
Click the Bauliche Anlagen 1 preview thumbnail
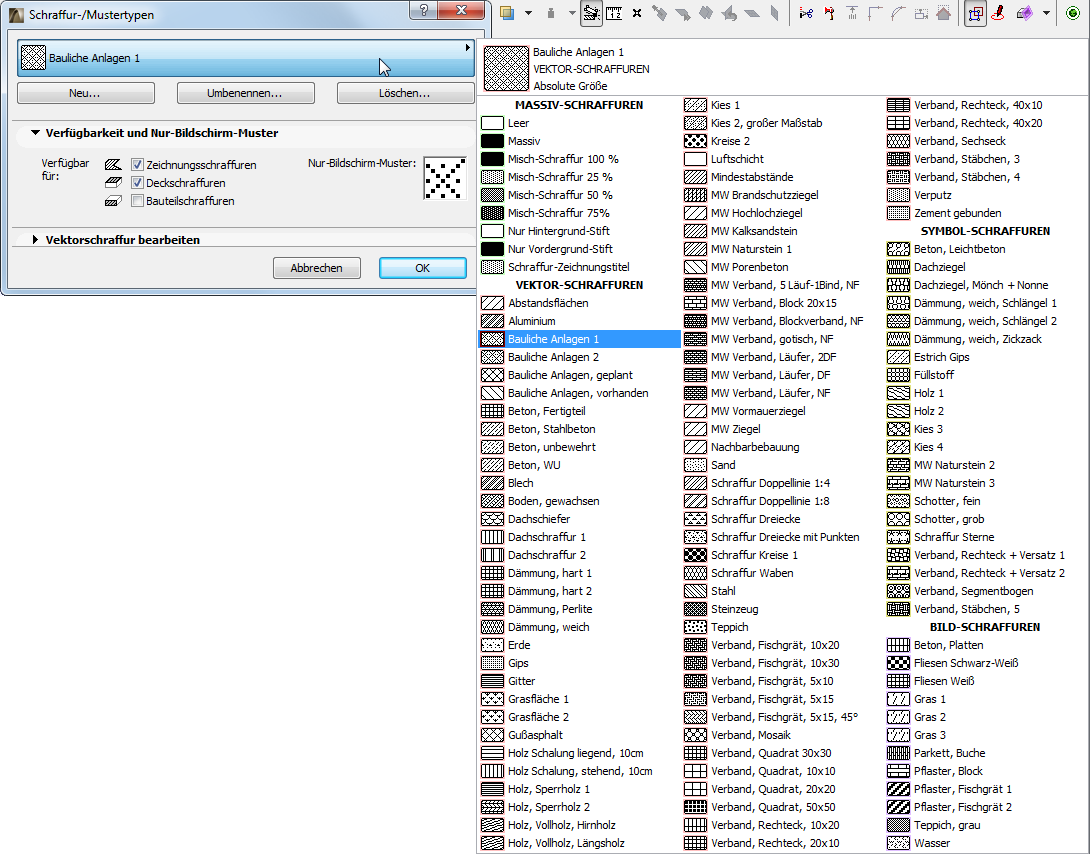pos(506,68)
